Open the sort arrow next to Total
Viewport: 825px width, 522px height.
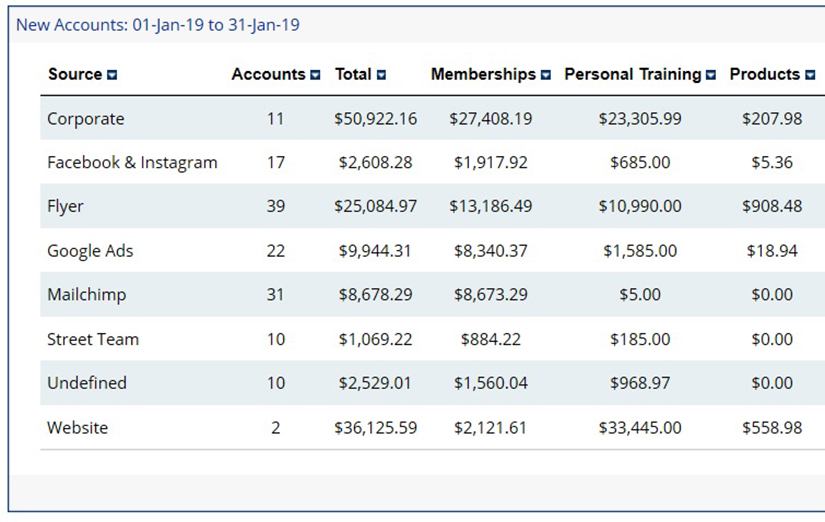coord(381,75)
